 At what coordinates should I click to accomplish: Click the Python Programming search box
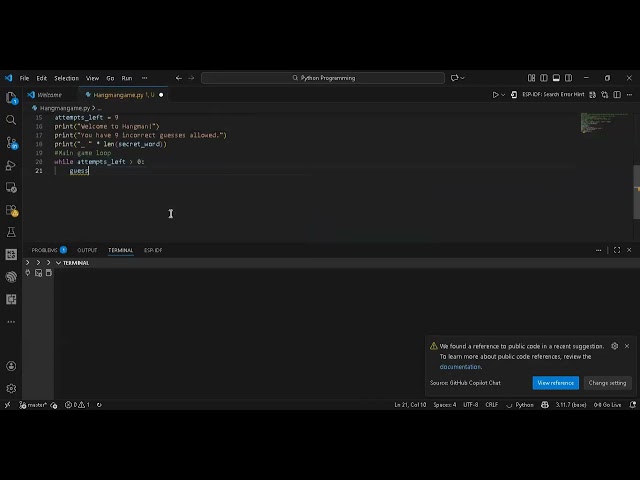323,78
